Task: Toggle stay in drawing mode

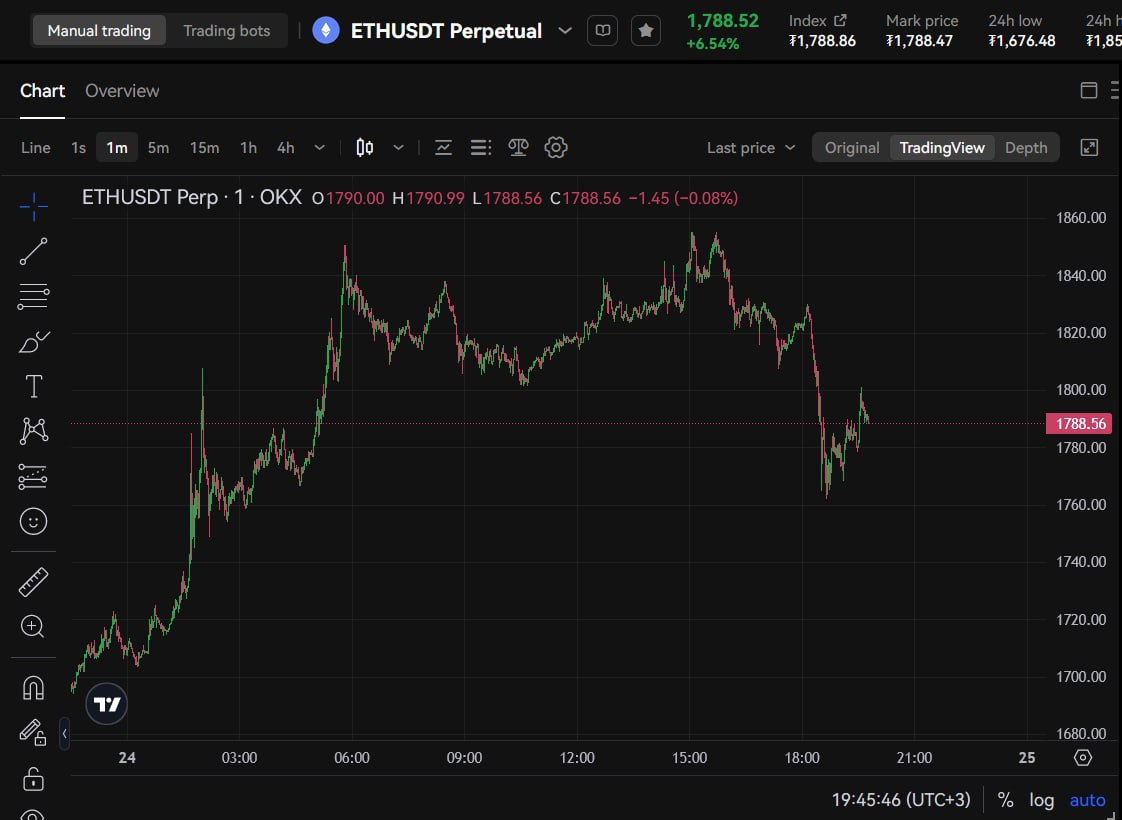Action: tap(33, 733)
